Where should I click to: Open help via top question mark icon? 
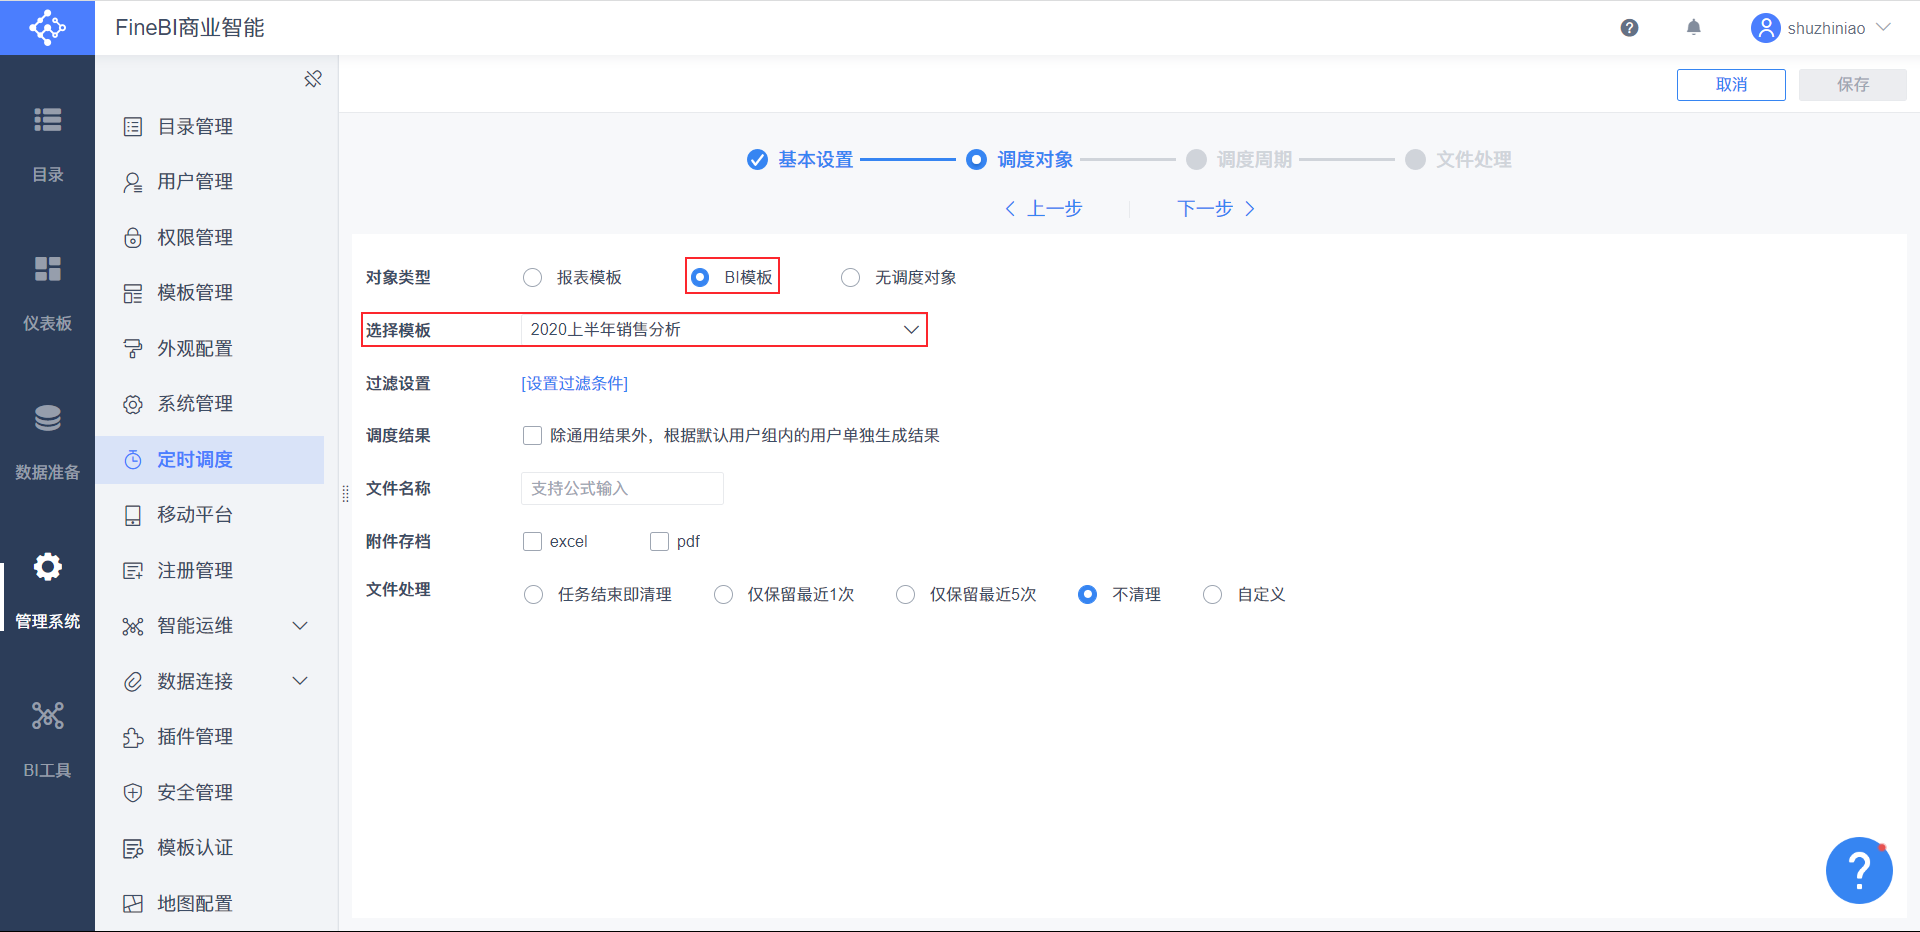click(1629, 28)
